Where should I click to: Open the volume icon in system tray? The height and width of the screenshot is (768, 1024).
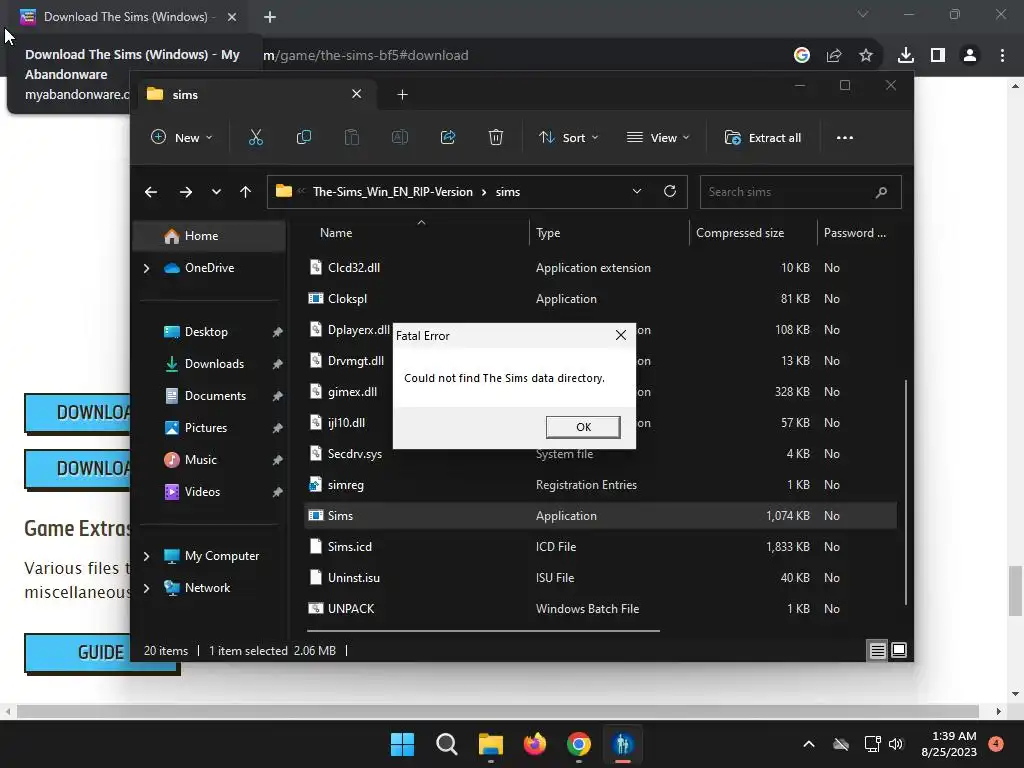[x=896, y=744]
